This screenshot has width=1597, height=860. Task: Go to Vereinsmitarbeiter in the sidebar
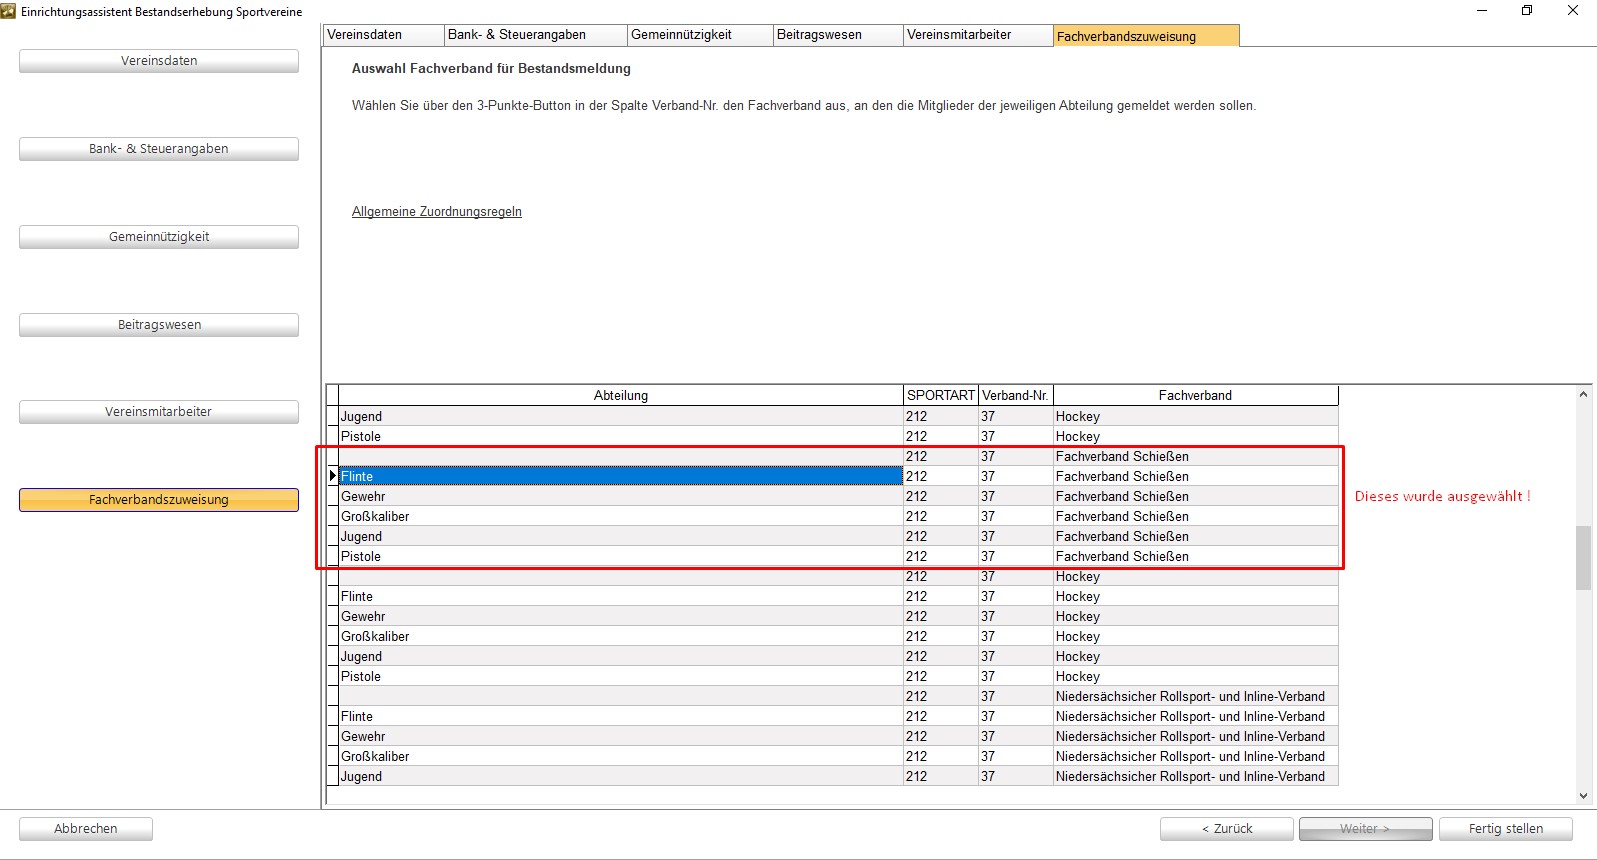(x=159, y=412)
